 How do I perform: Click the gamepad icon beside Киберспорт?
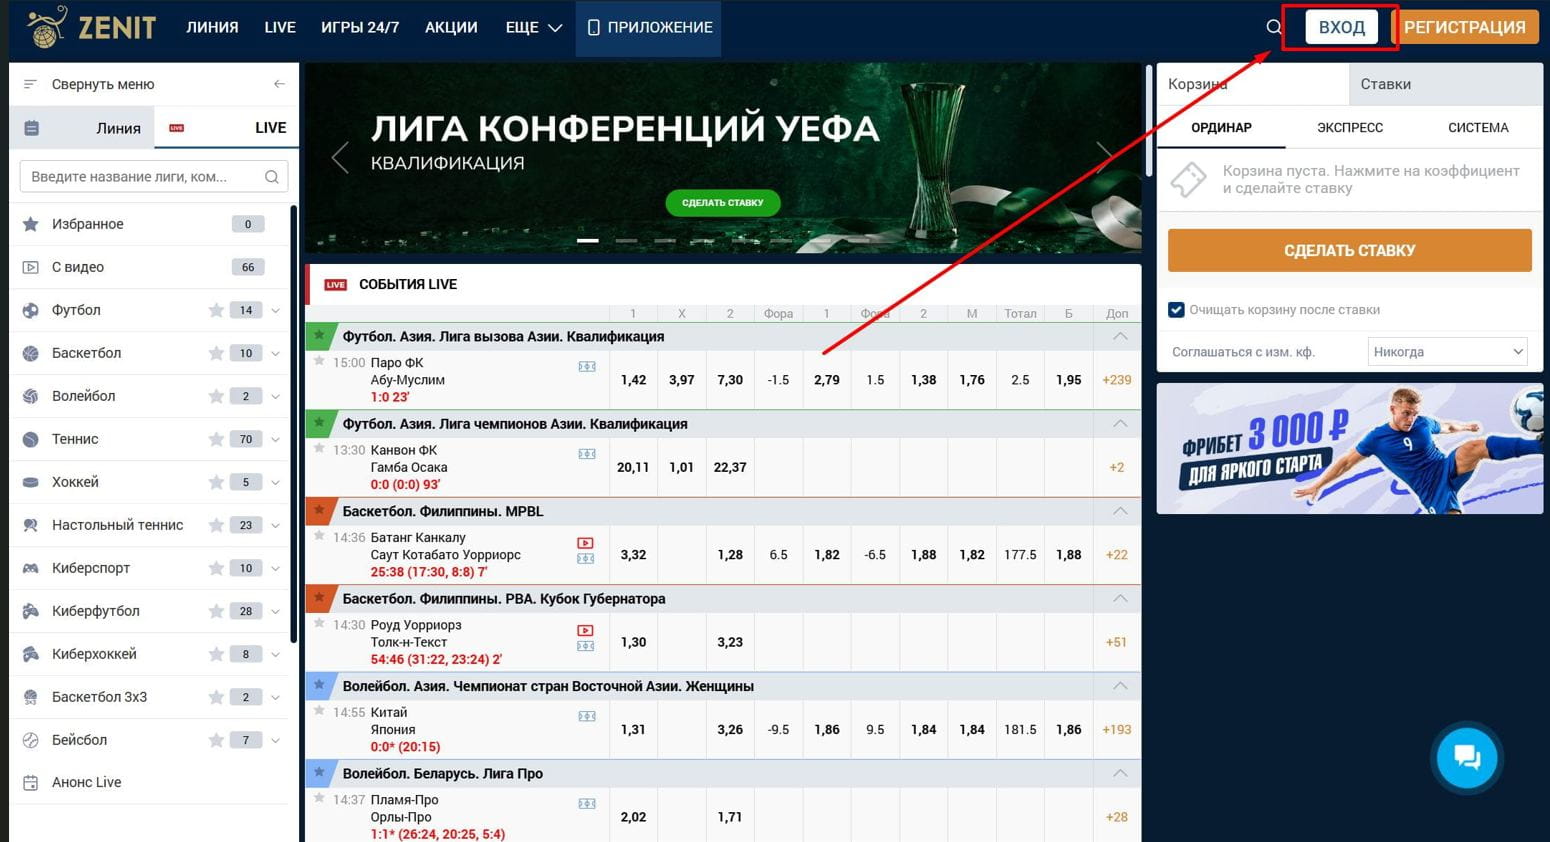pyautogui.click(x=31, y=568)
